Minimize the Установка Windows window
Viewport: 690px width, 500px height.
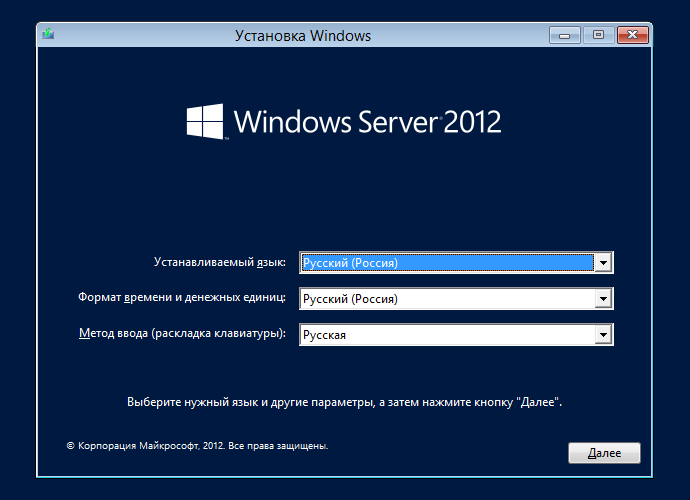click(565, 35)
